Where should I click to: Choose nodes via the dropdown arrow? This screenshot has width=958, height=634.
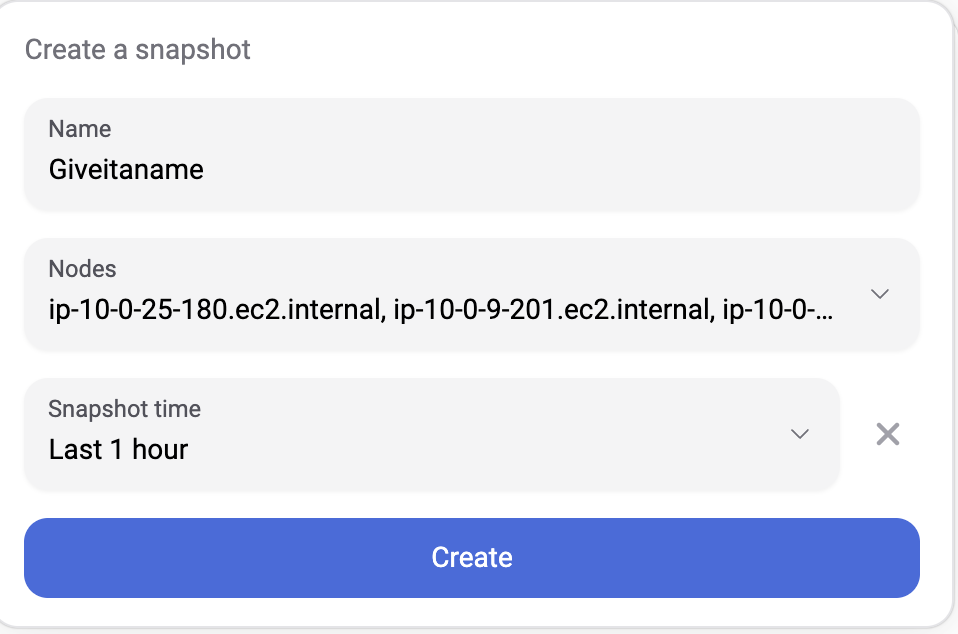tap(880, 294)
